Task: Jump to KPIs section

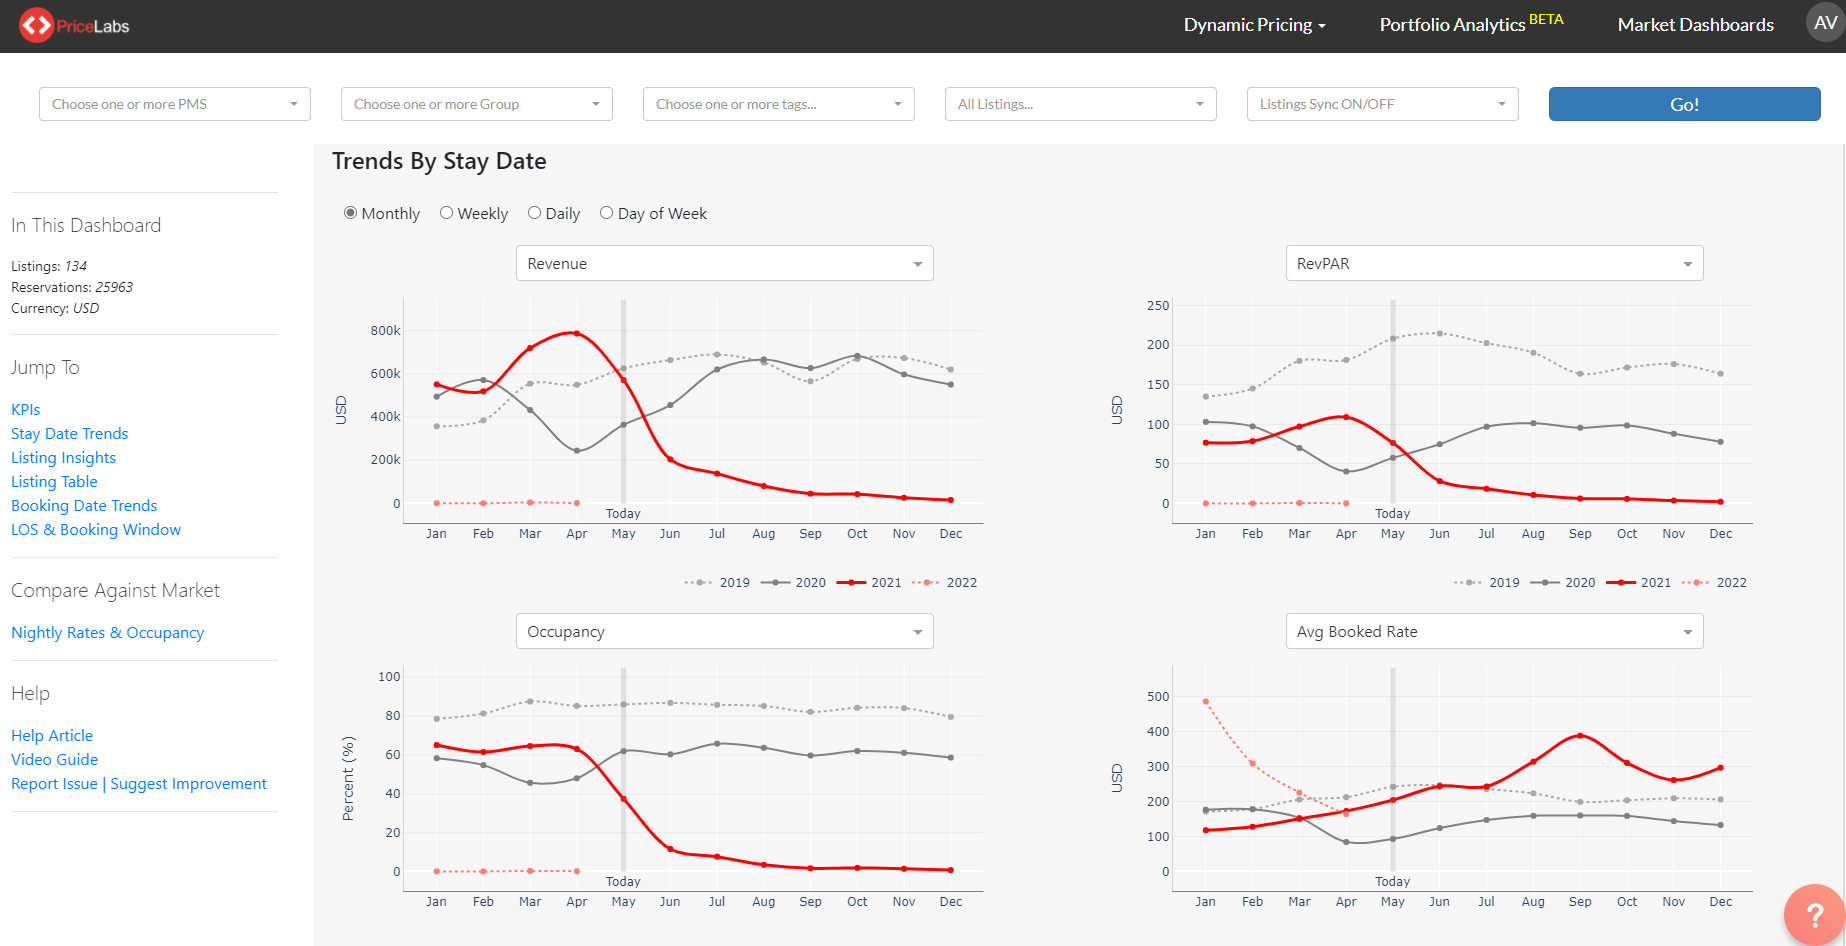Action: [26, 409]
